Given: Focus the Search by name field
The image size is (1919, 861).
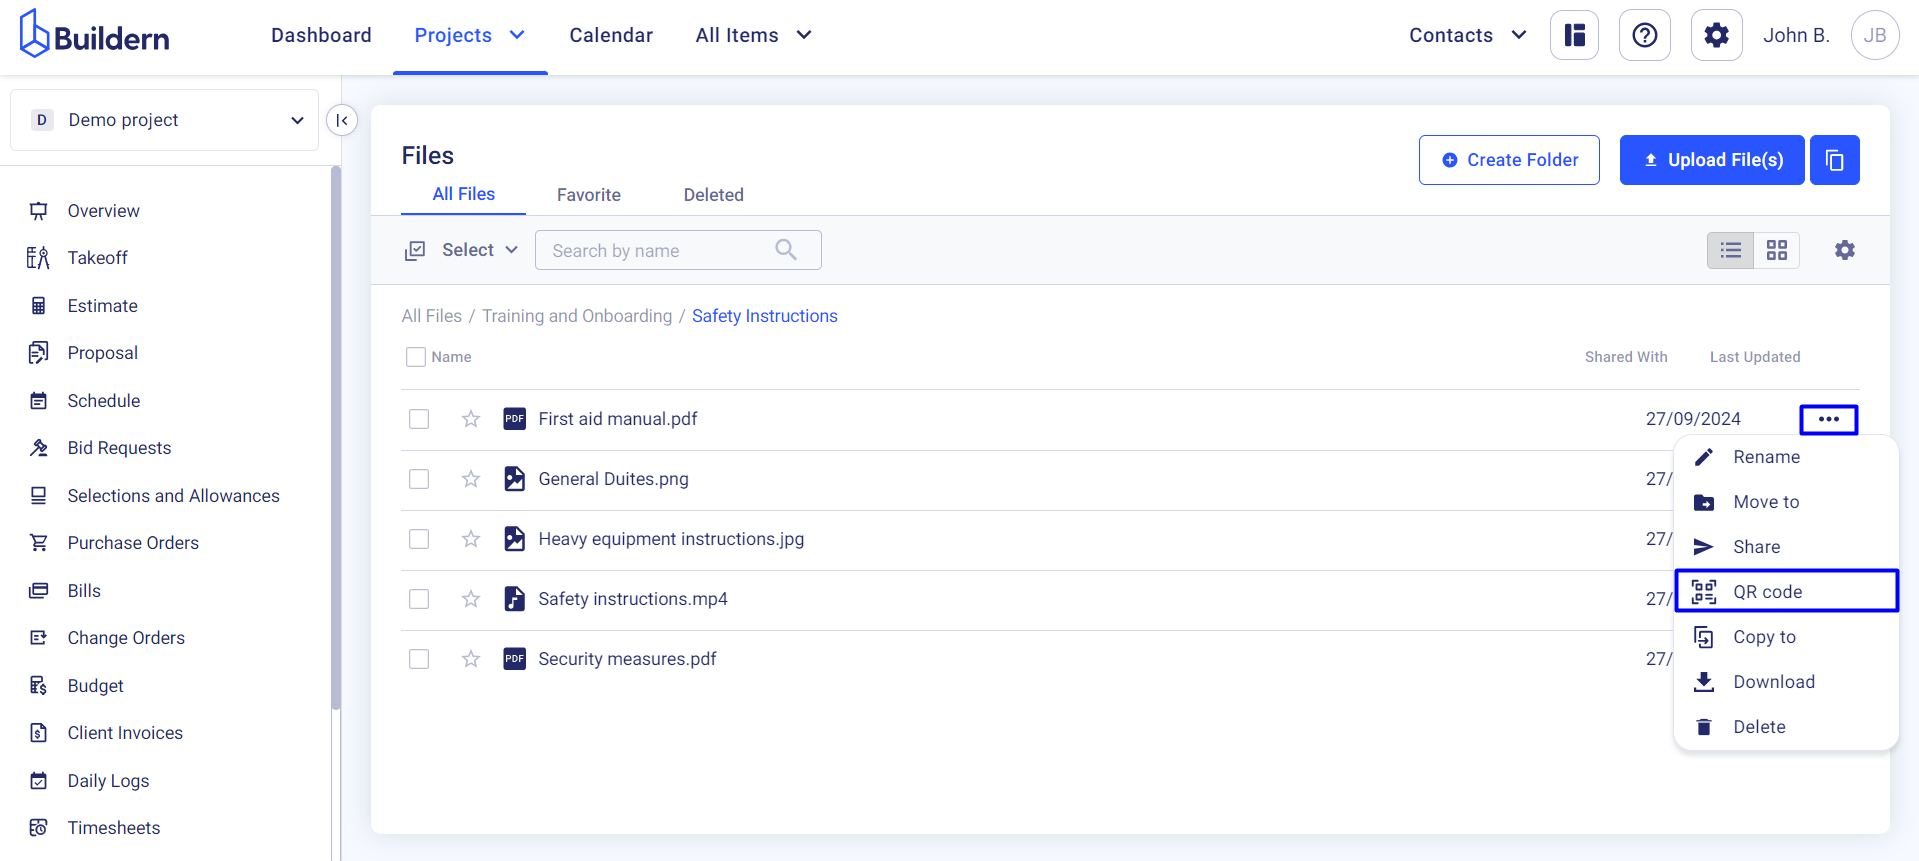Looking at the screenshot, I should (x=660, y=251).
